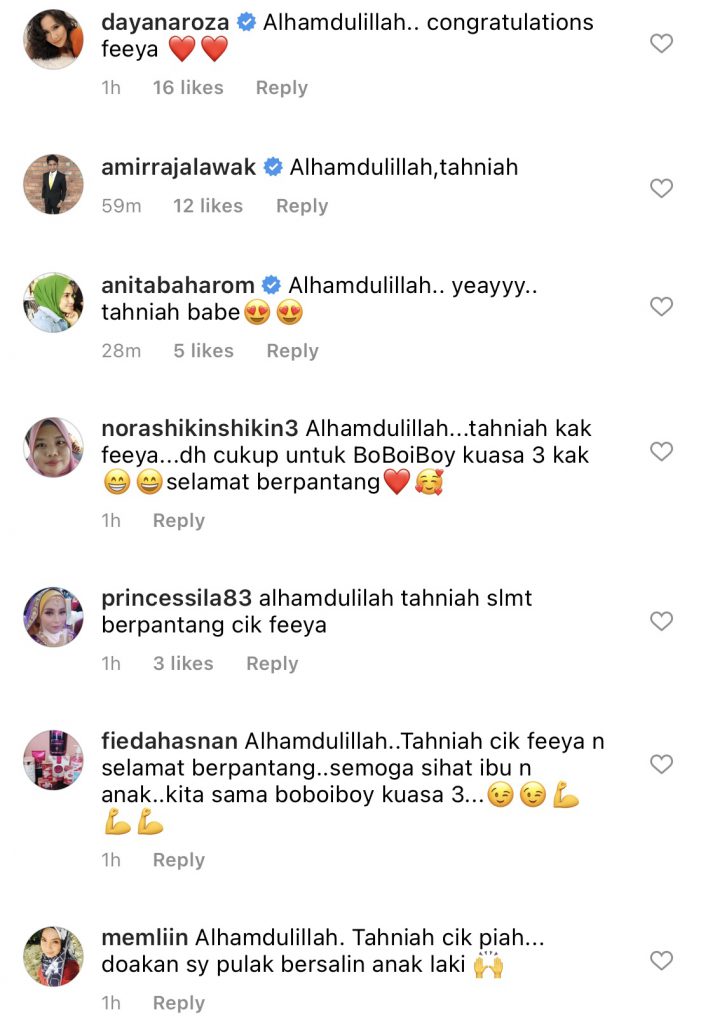Like amirrajalawak's comment with the heart
The image size is (715, 1024).
point(661,188)
